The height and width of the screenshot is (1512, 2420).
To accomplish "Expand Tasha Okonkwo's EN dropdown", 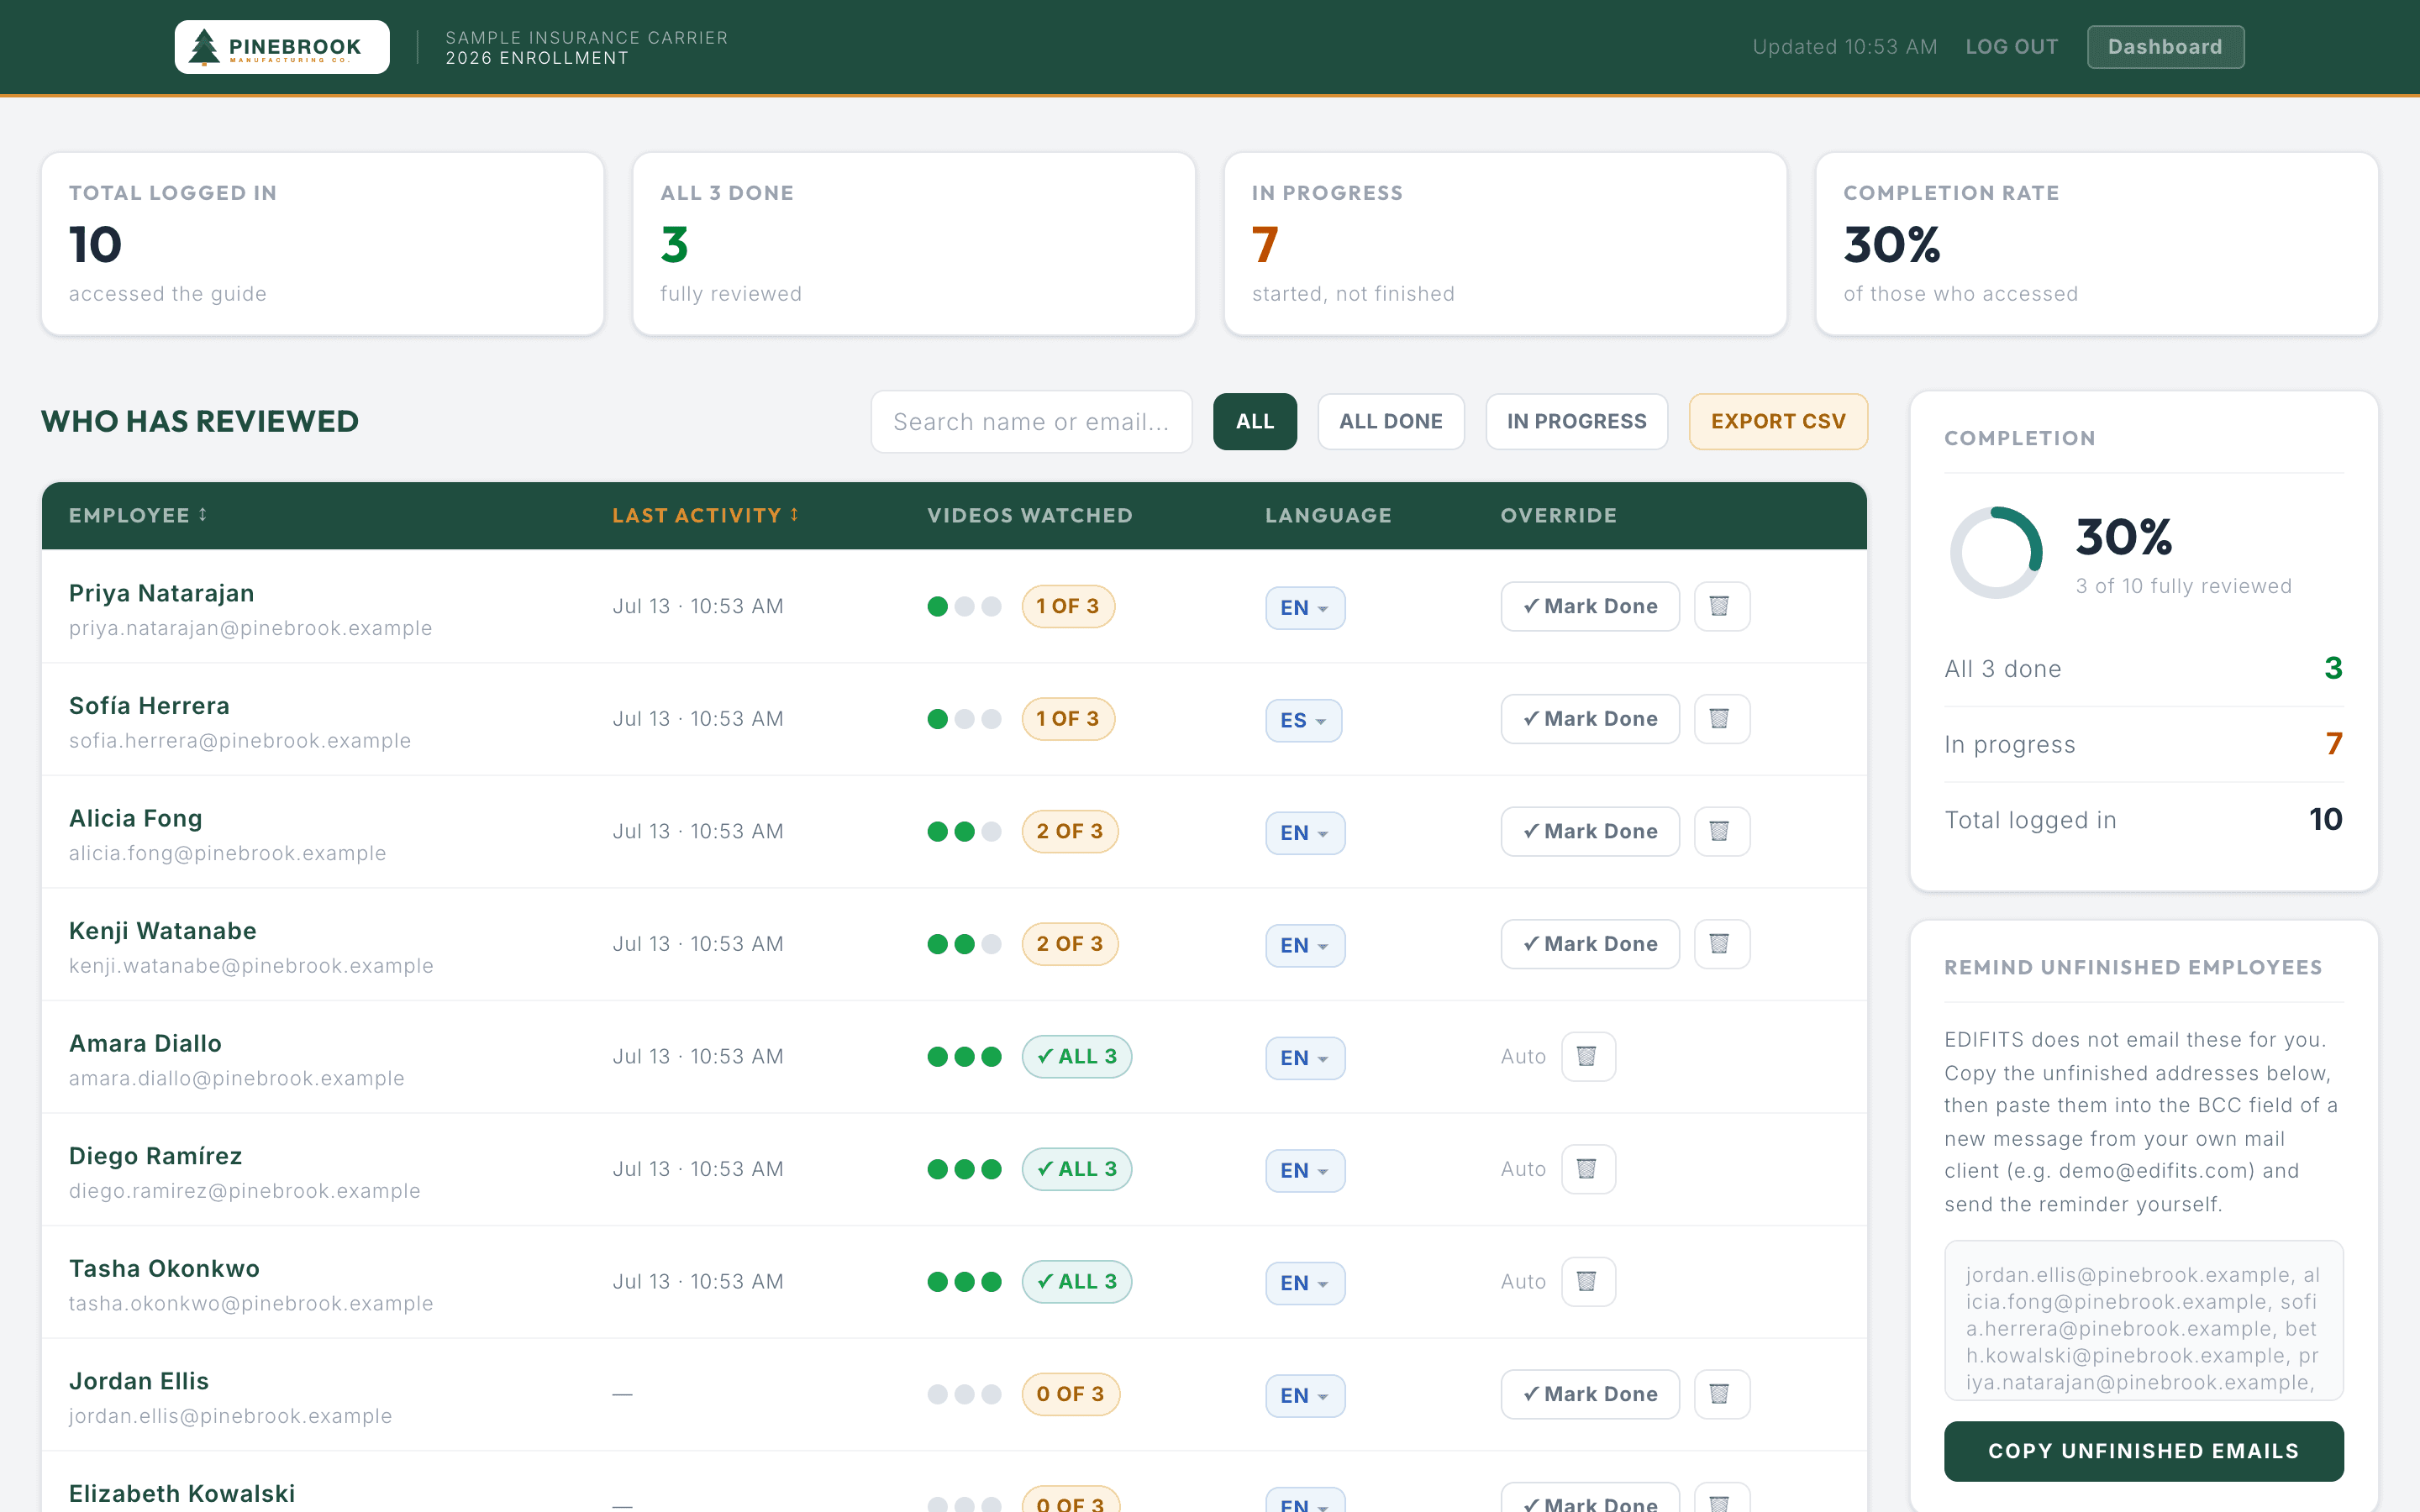I will [1305, 1282].
